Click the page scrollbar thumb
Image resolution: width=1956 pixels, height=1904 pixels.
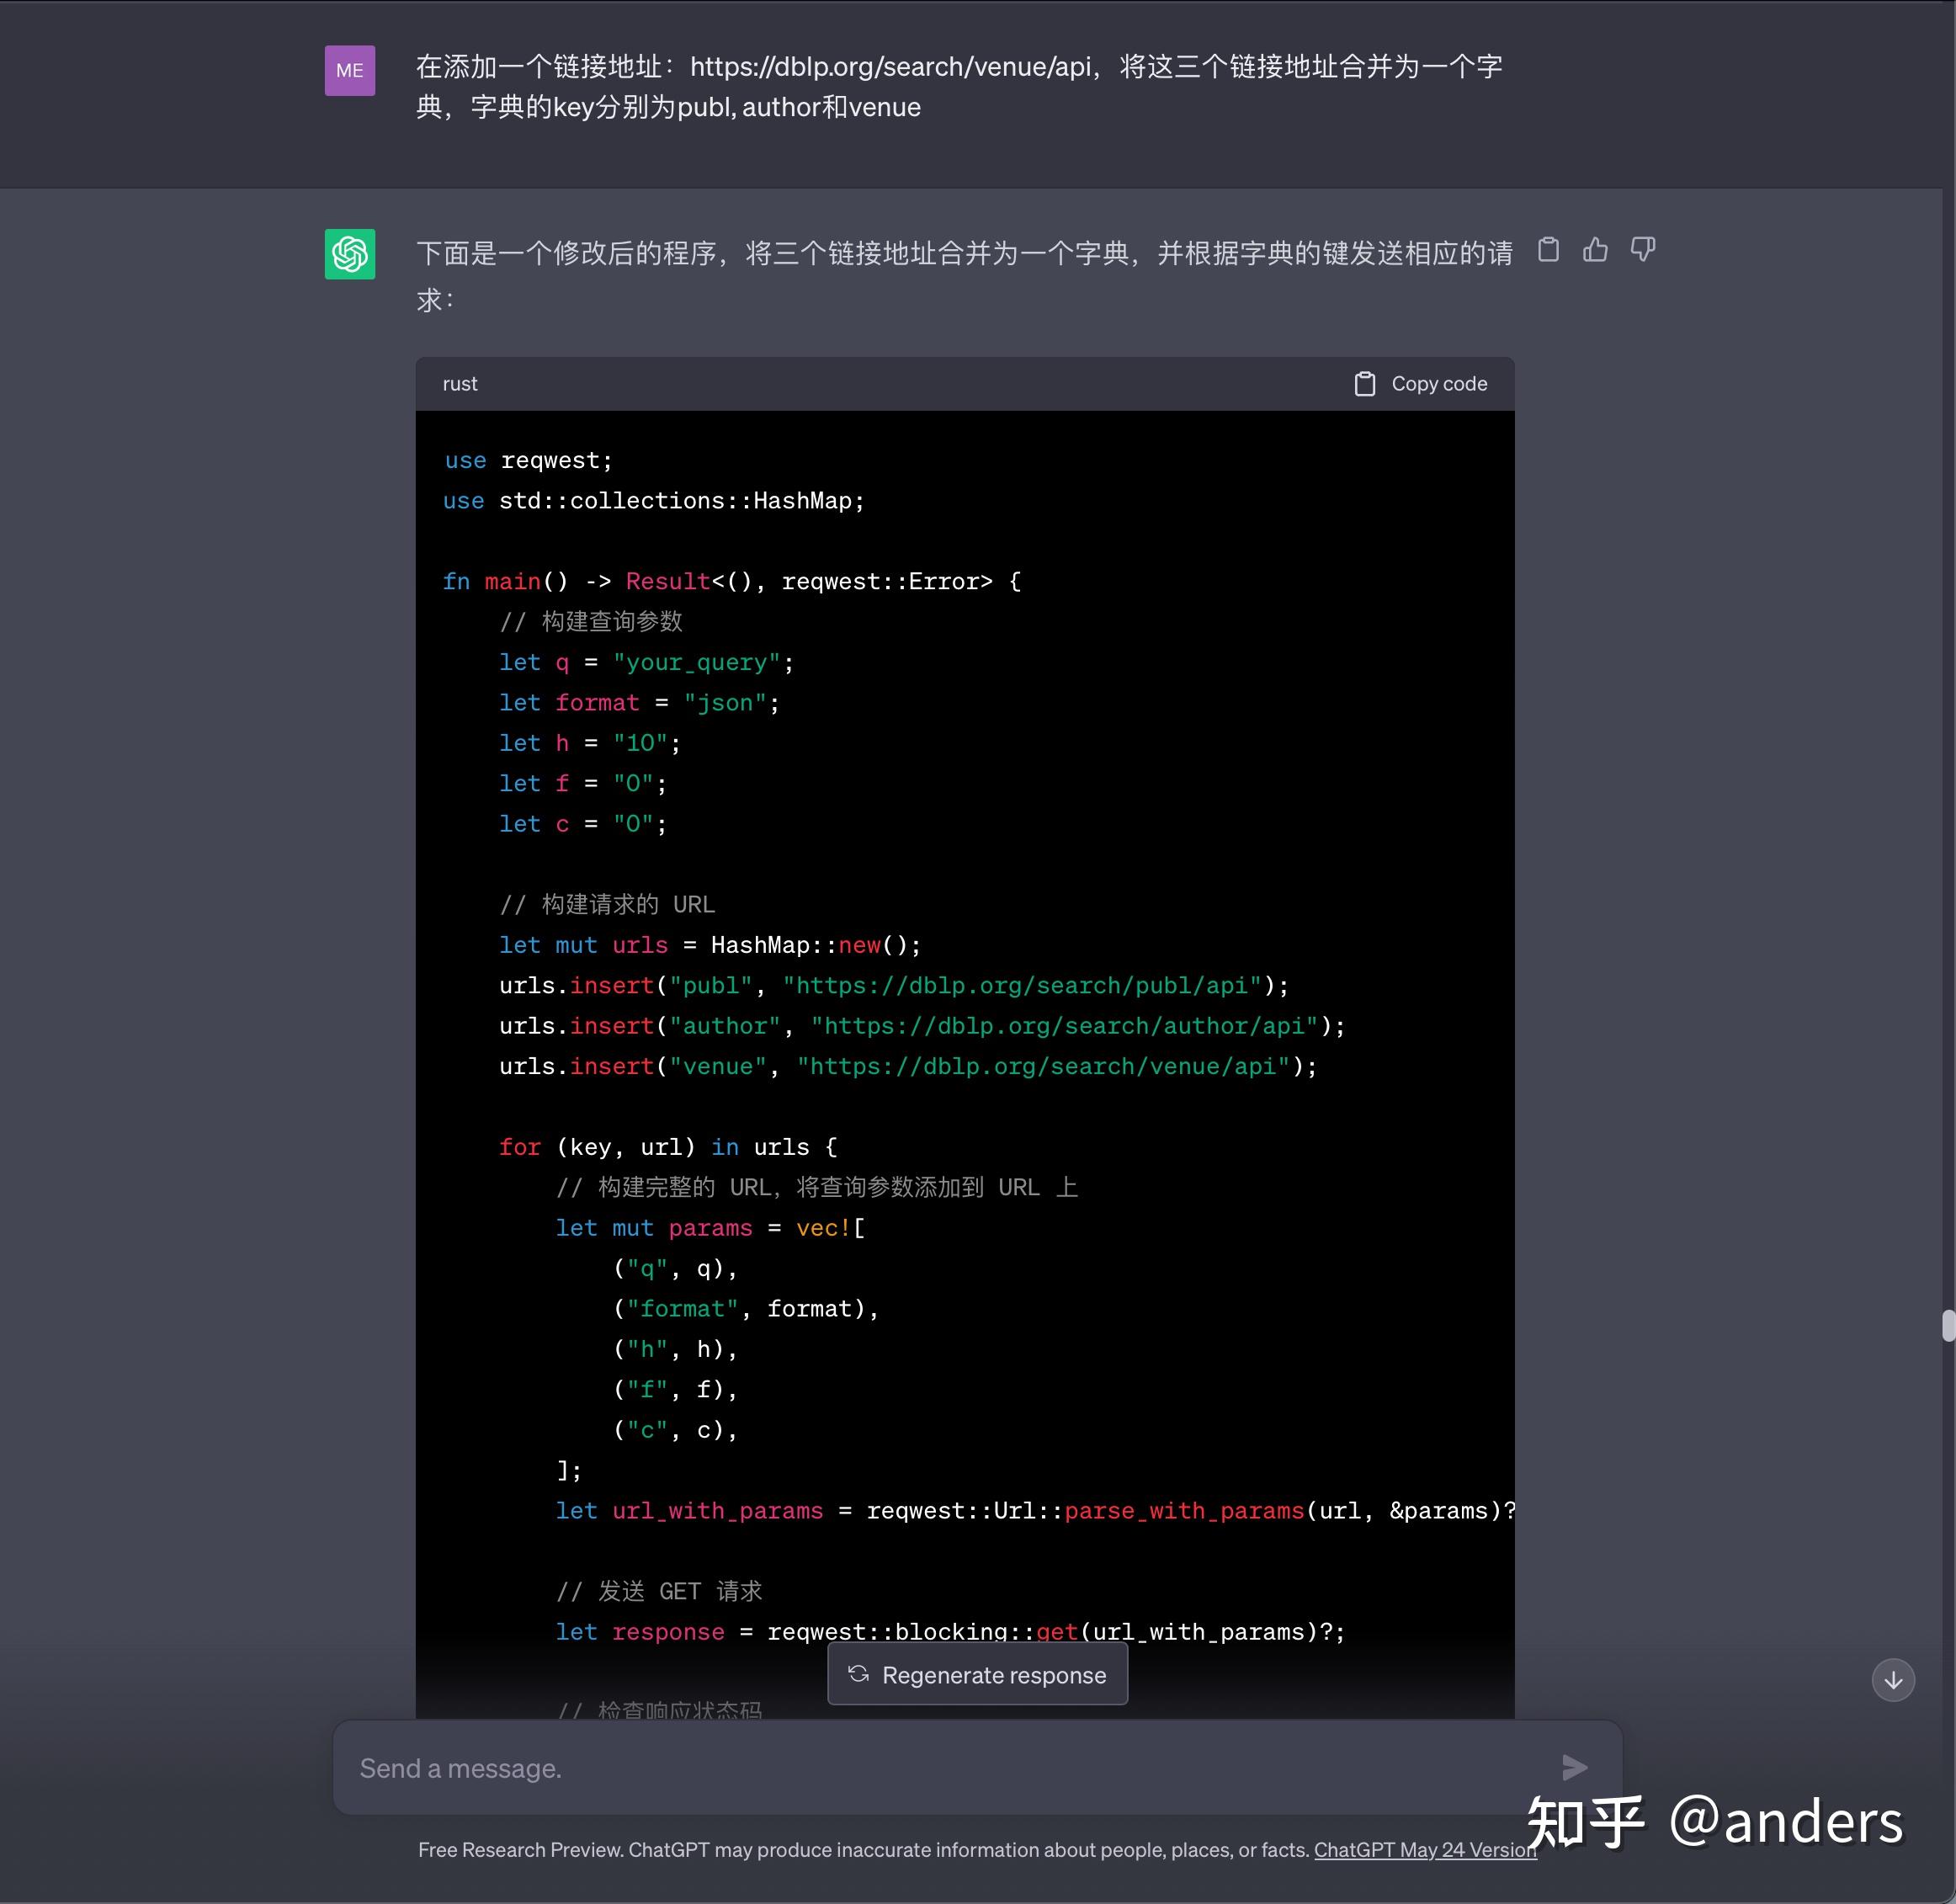coord(1948,1326)
